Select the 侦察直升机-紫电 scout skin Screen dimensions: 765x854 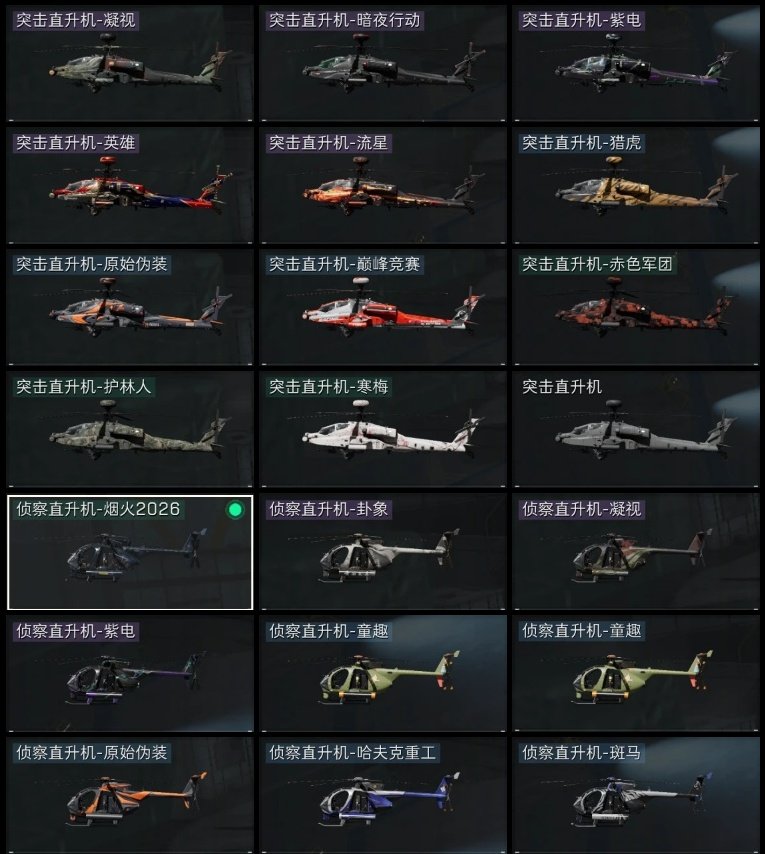point(130,674)
